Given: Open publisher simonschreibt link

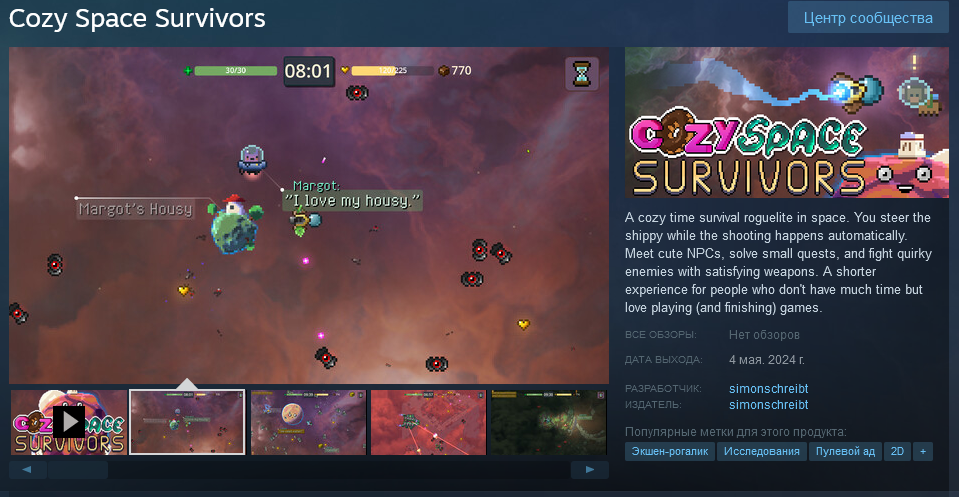Looking at the screenshot, I should coord(768,404).
